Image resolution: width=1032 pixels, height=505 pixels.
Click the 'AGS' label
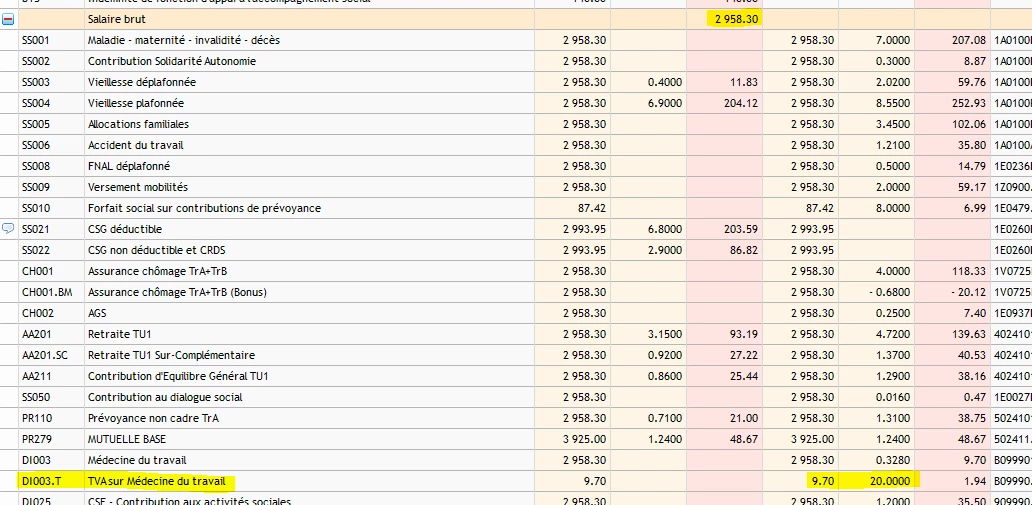pos(97,313)
